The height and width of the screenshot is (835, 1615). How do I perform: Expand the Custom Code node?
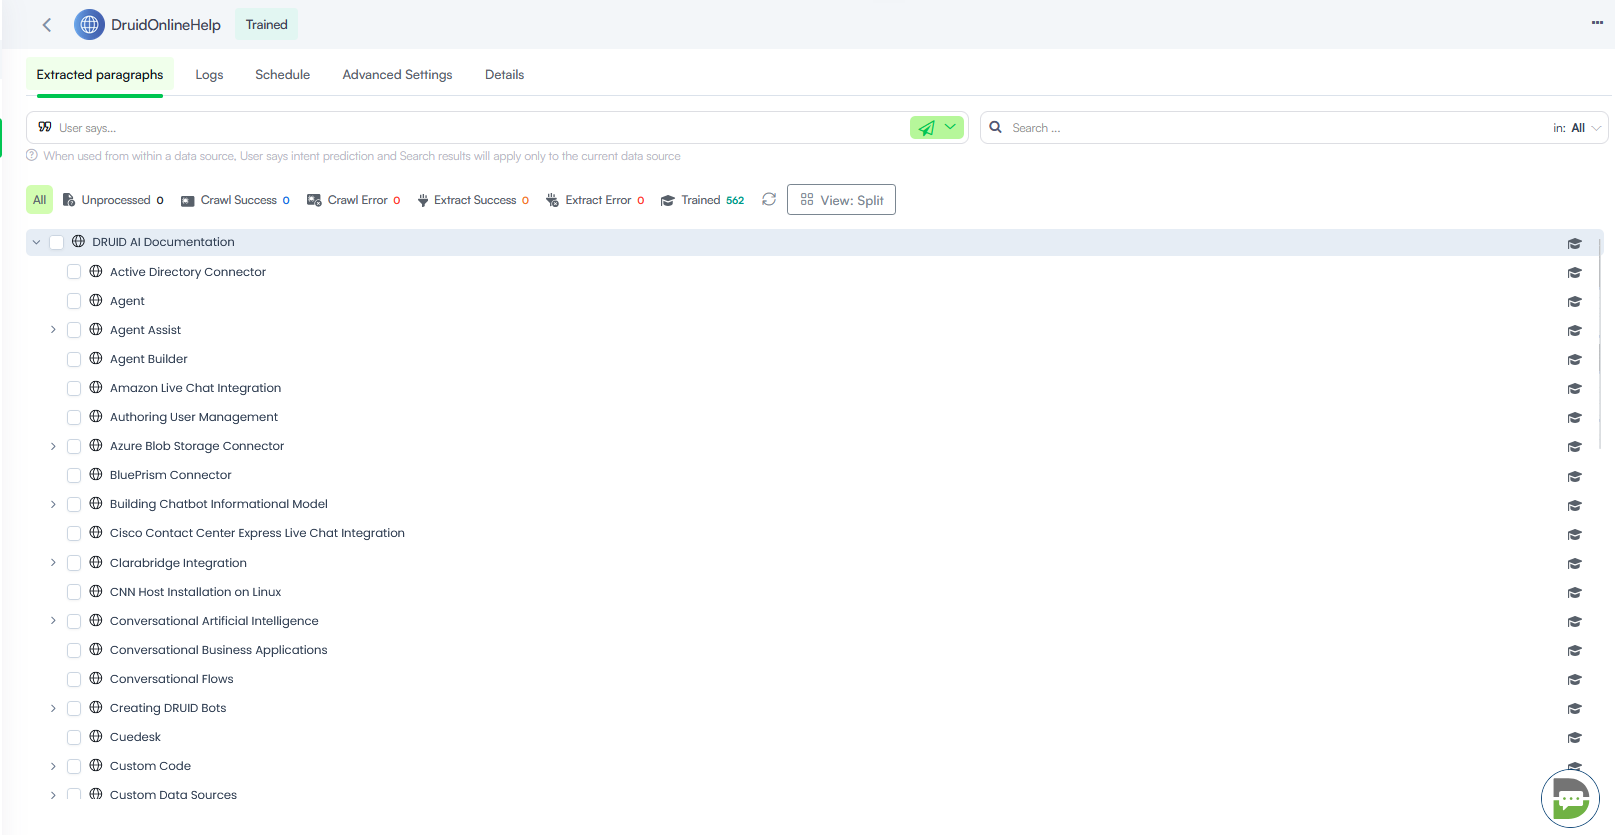point(53,766)
